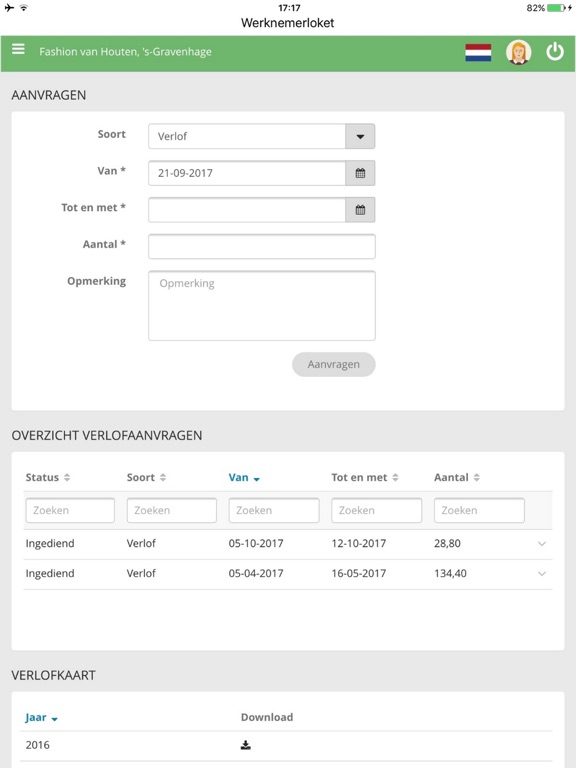Click the battery indicator in status bar
Image resolution: width=576 pixels, height=768 pixels.
pos(556,8)
